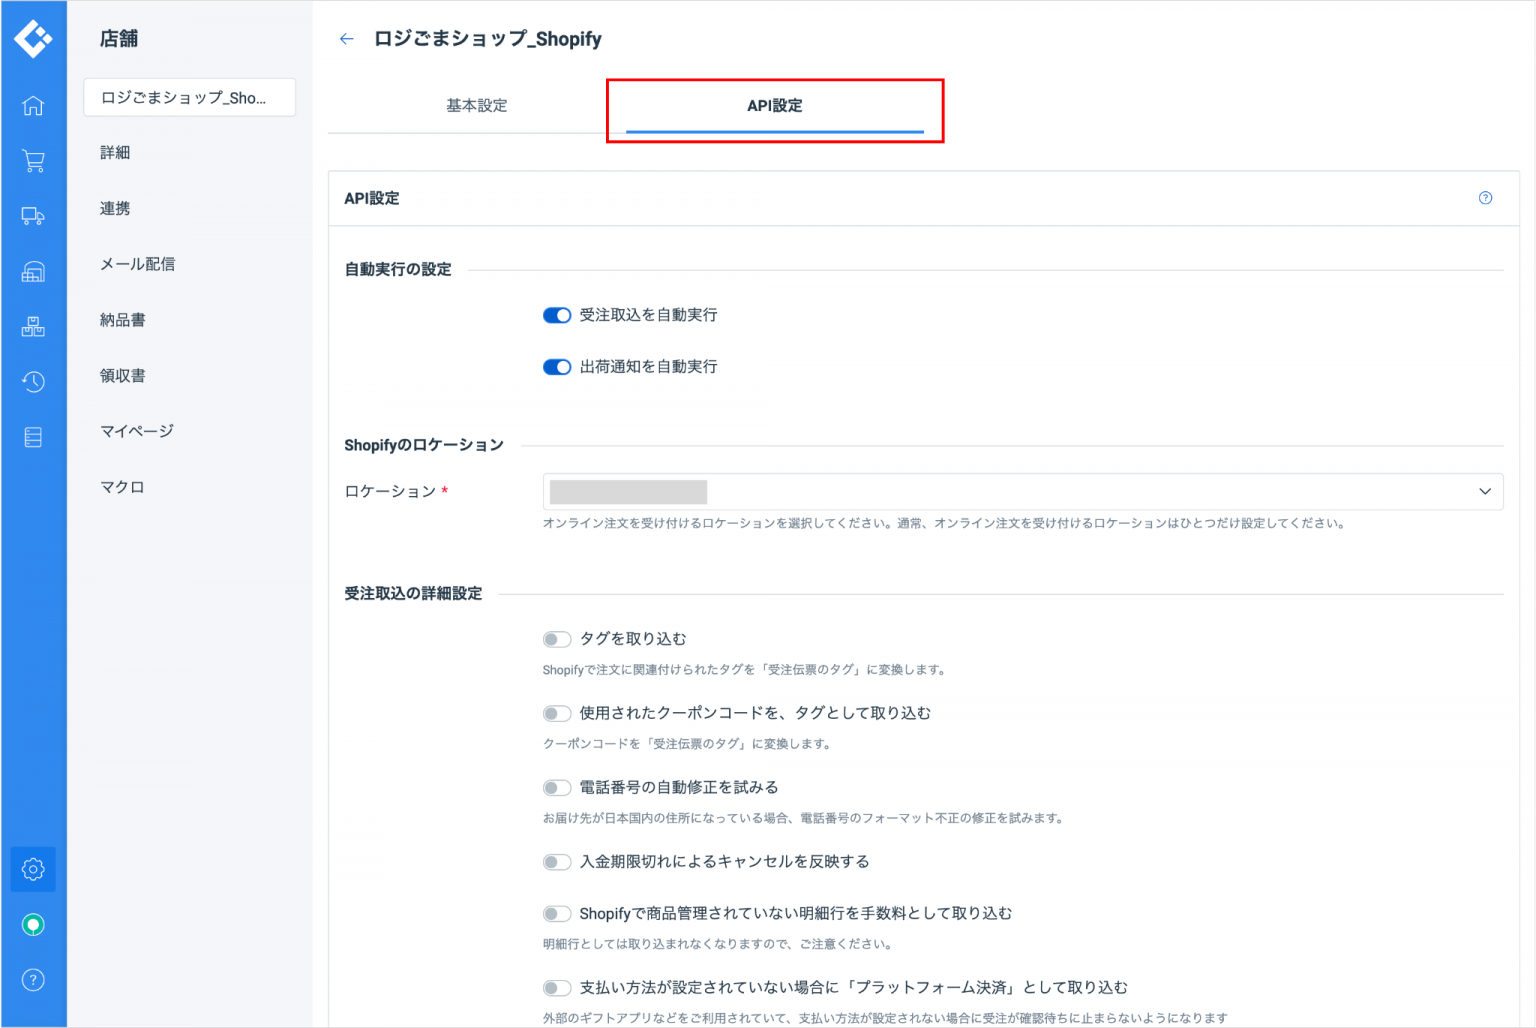Open the warehouse icon in sidebar
The image size is (1536, 1028).
click(33, 271)
